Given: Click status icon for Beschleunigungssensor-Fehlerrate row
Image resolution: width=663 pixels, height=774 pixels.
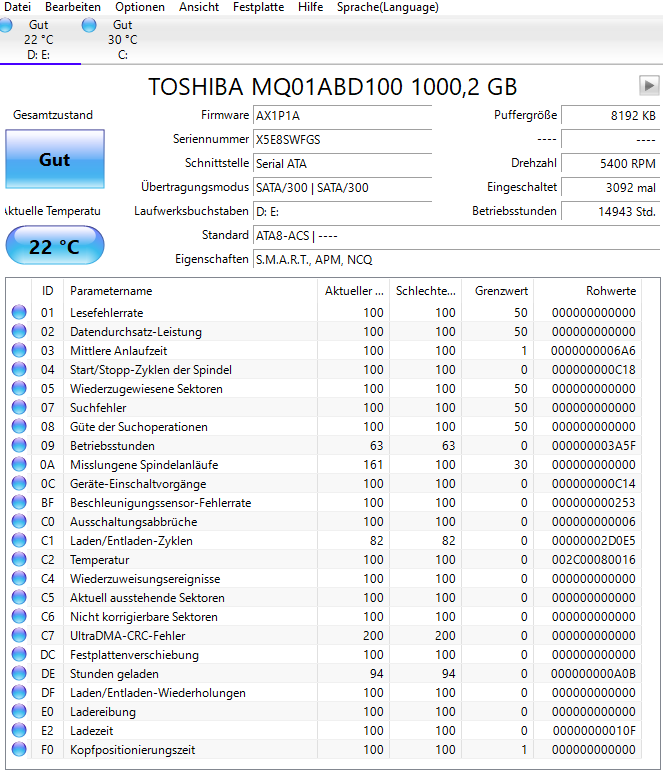Looking at the screenshot, I should pos(19,503).
